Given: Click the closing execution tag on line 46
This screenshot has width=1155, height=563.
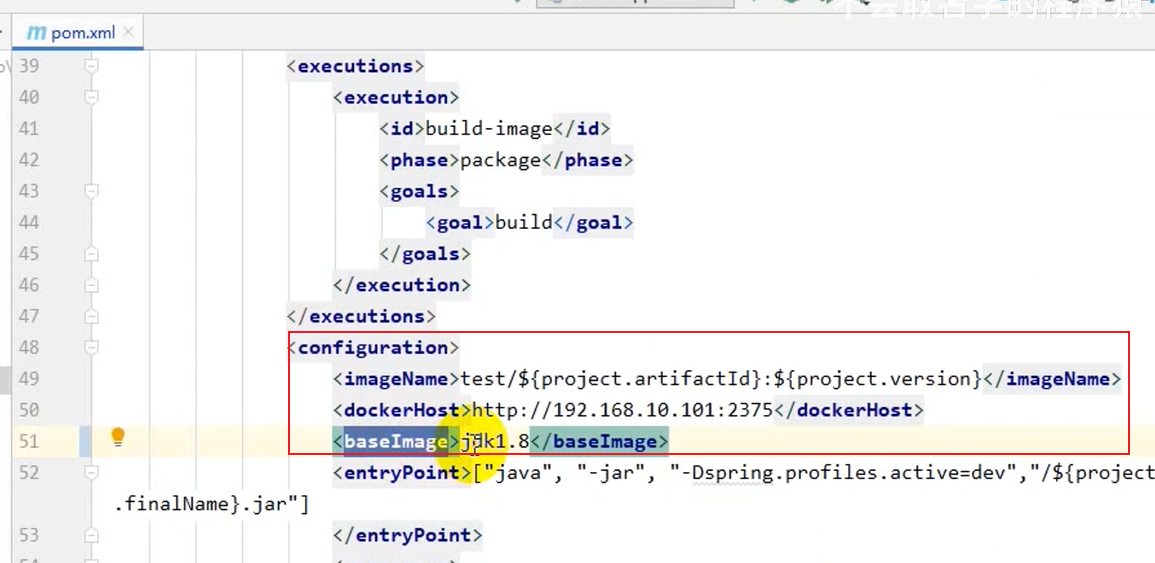Looking at the screenshot, I should [402, 285].
